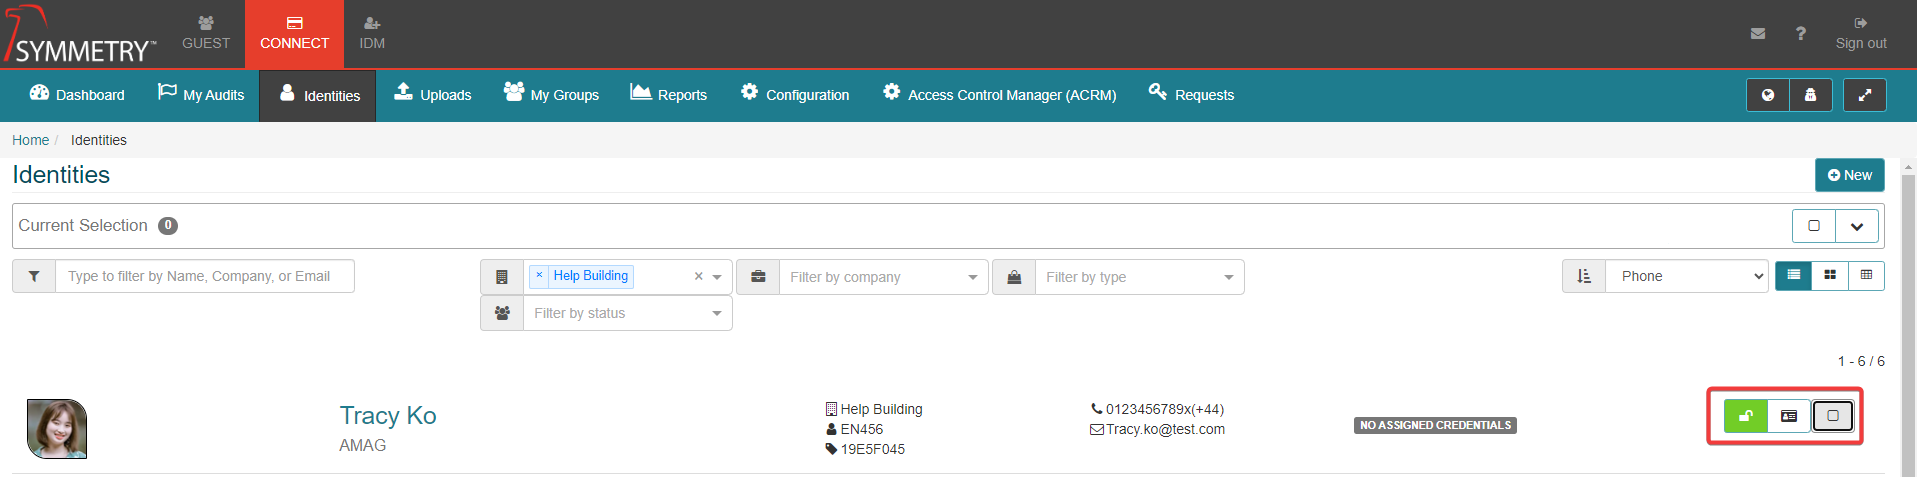Go to Home breadcrumb
Viewport: 1917px width, 477px height.
click(x=30, y=140)
